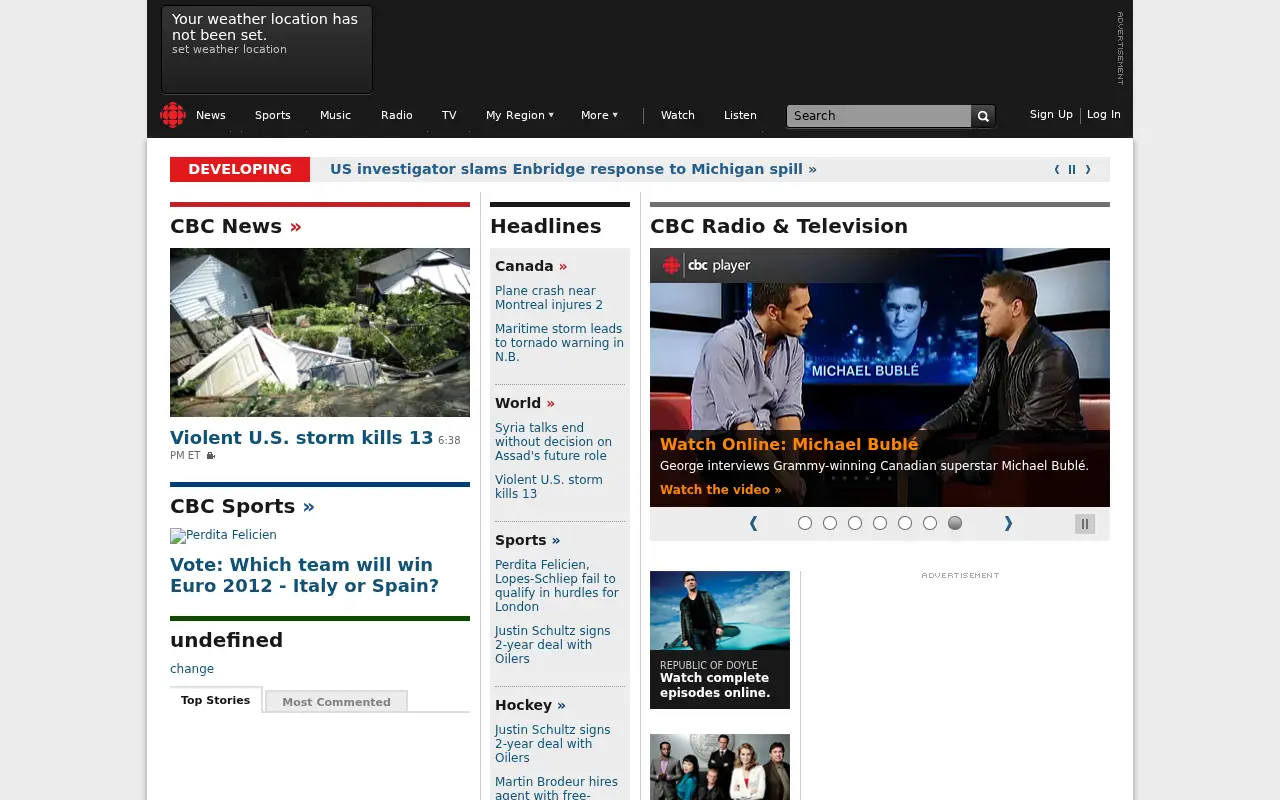The image size is (1280, 800).
Task: Advance Developing ticker to next headline
Action: (1088, 170)
